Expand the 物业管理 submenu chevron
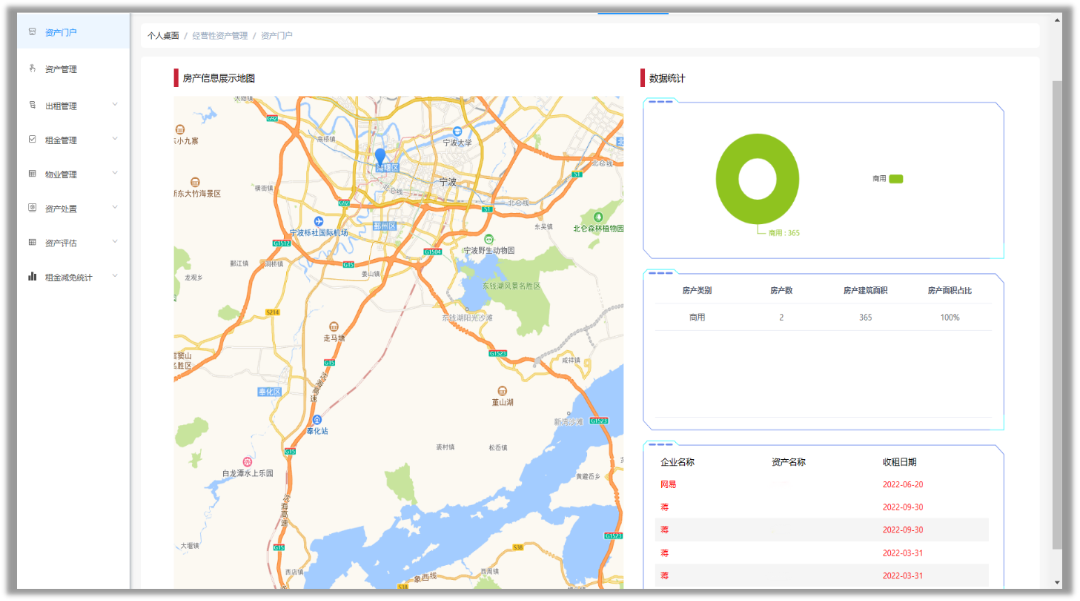 [x=115, y=173]
